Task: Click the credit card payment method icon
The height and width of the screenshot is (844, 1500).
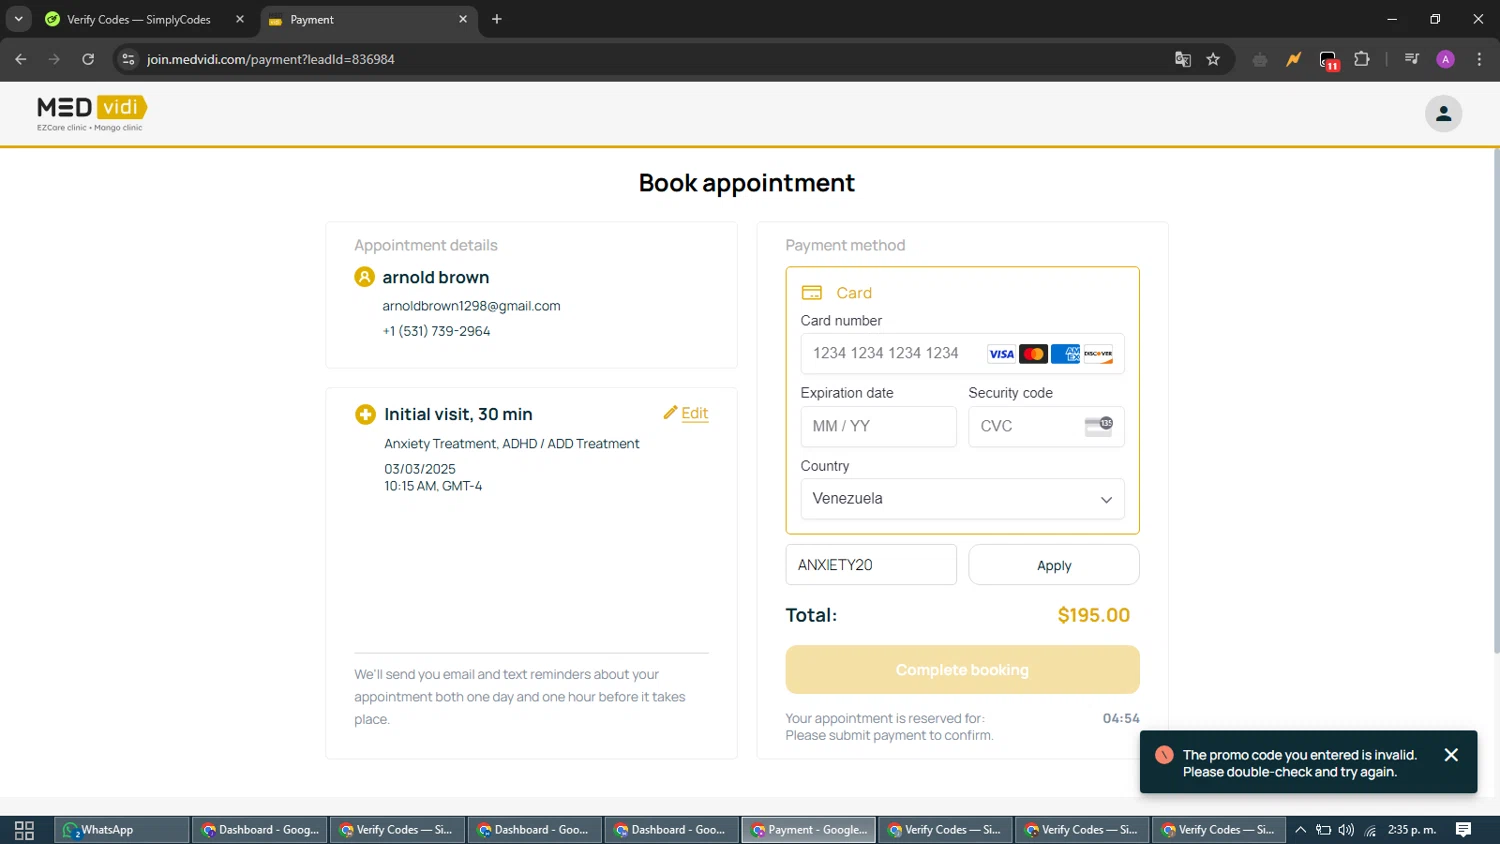Action: click(x=812, y=293)
